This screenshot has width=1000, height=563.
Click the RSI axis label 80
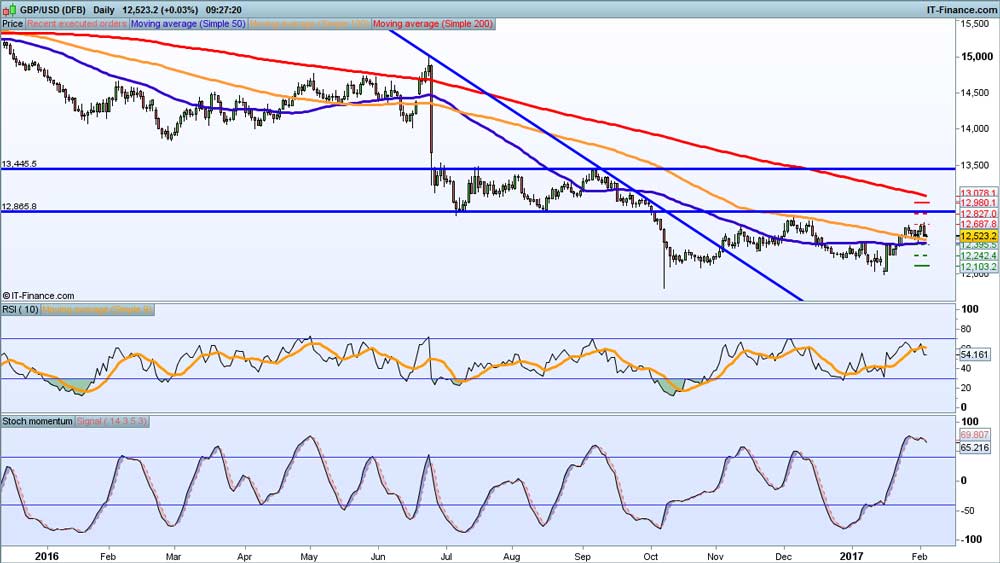(x=966, y=329)
